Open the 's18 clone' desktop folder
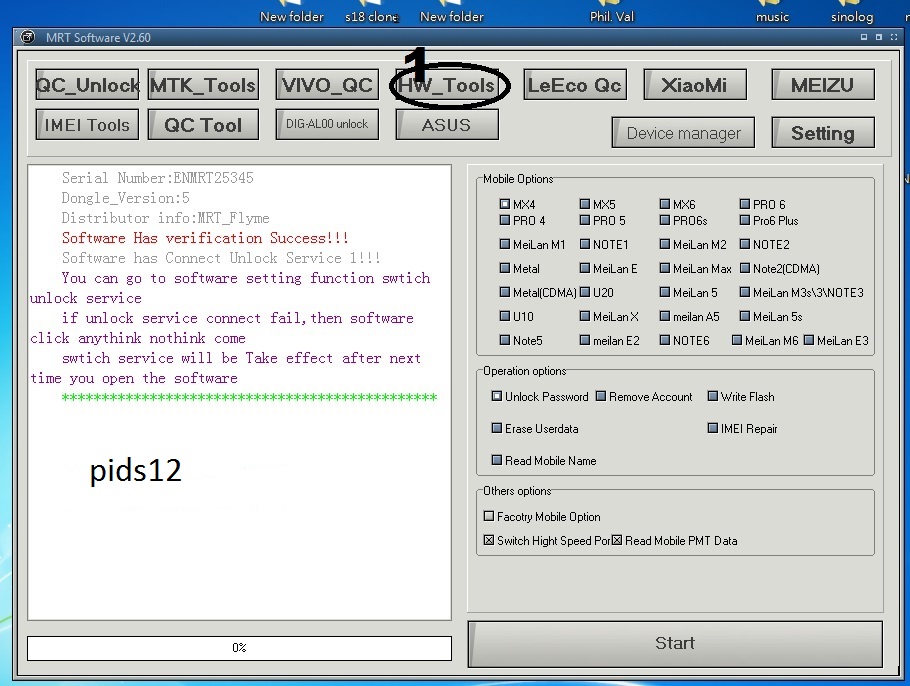Screen dimensions: 910x686 tap(371, 12)
